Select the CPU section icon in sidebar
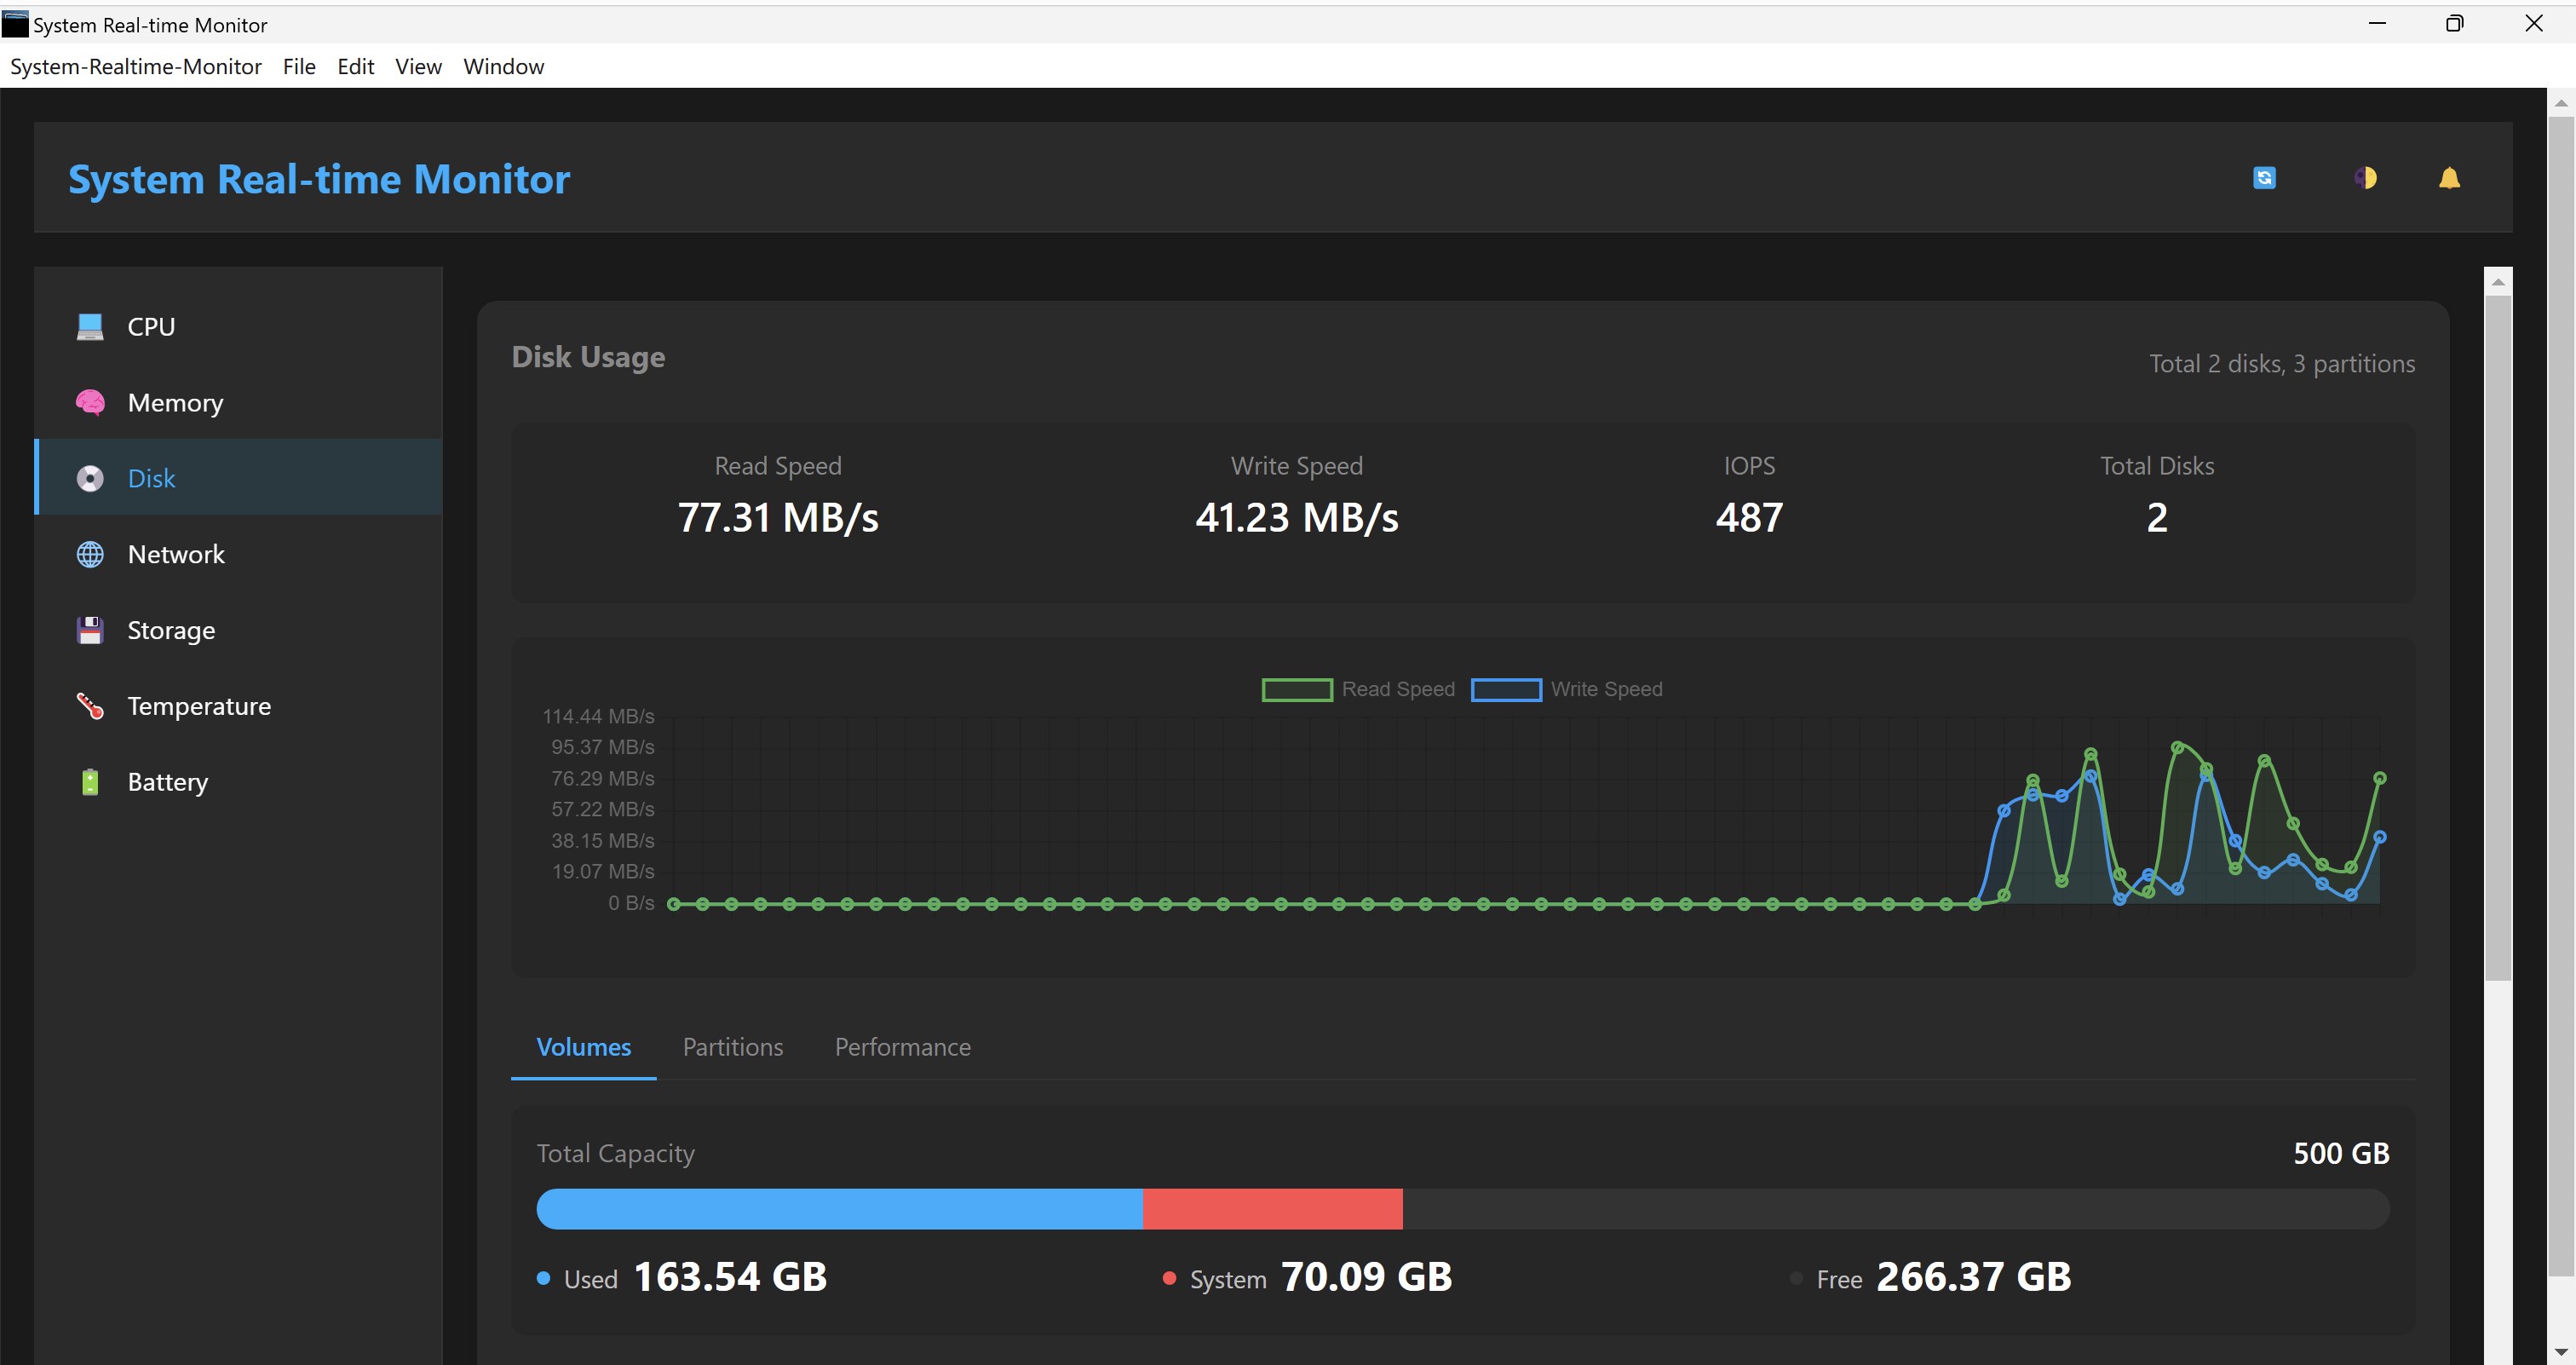Screen dimensions: 2576x1365 pyautogui.click(x=90, y=326)
